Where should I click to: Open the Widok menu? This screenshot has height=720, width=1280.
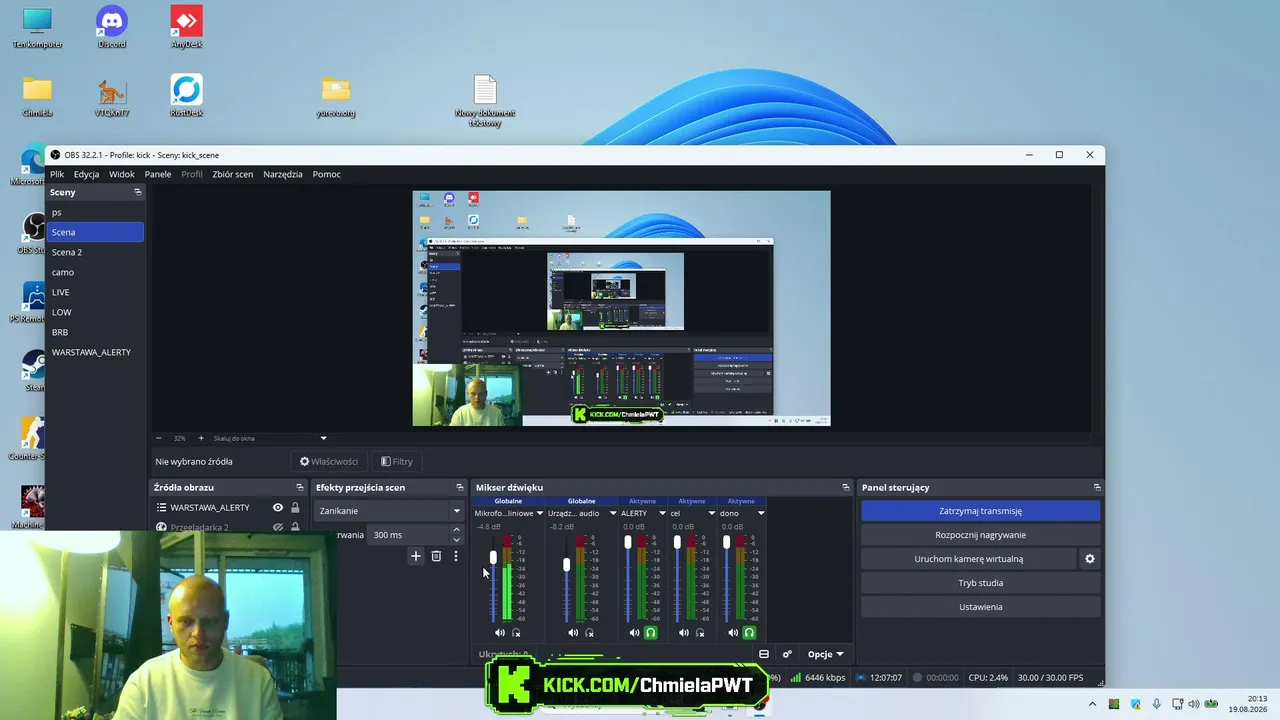click(122, 174)
